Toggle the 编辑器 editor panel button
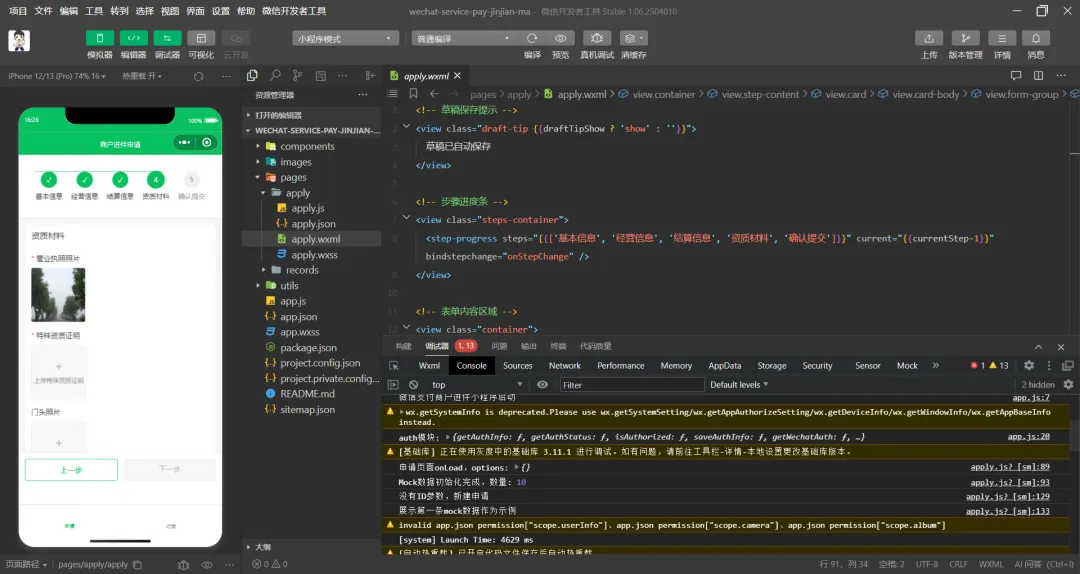This screenshot has height=574, width=1080. (134, 38)
